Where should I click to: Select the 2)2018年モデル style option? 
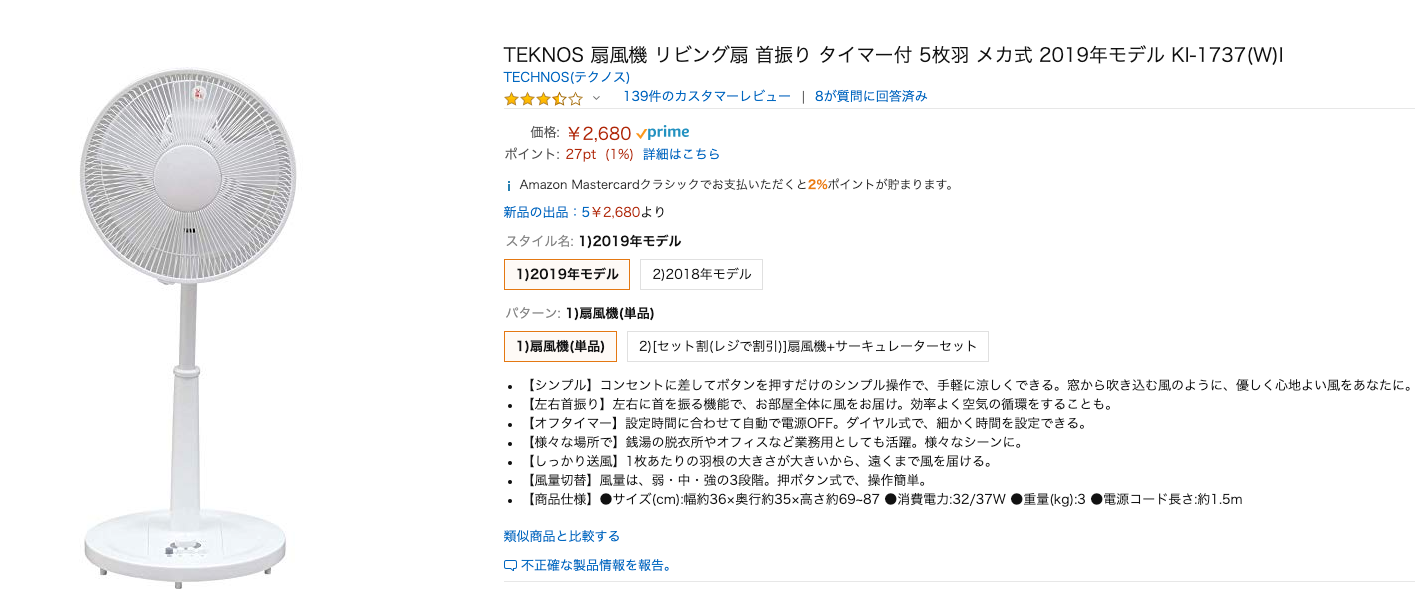pos(701,274)
